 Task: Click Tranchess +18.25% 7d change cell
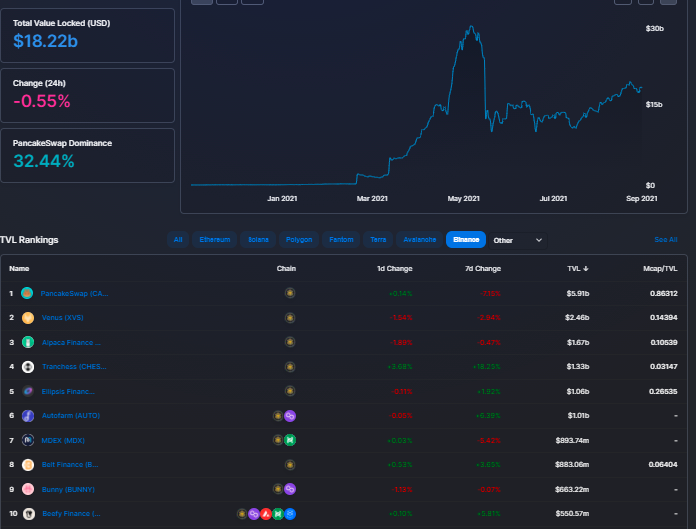click(487, 367)
